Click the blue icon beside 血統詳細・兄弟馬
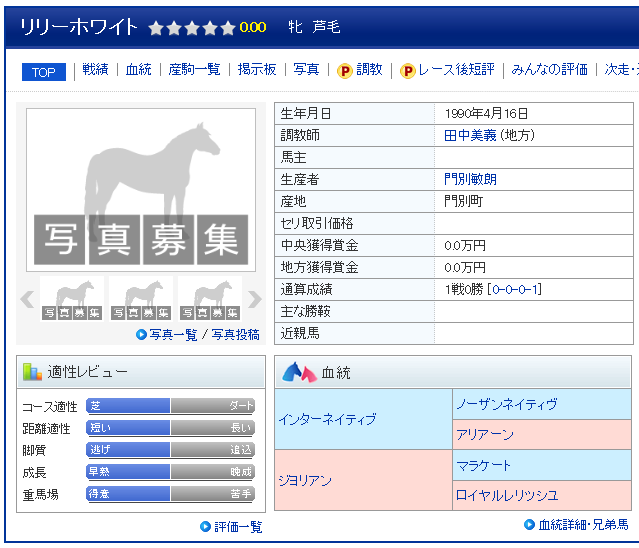 tap(529, 524)
